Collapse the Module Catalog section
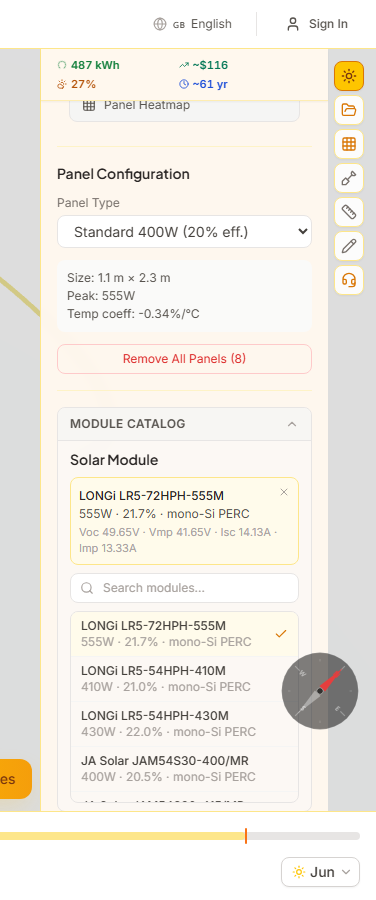Image resolution: width=376 pixels, height=900 pixels. 292,424
